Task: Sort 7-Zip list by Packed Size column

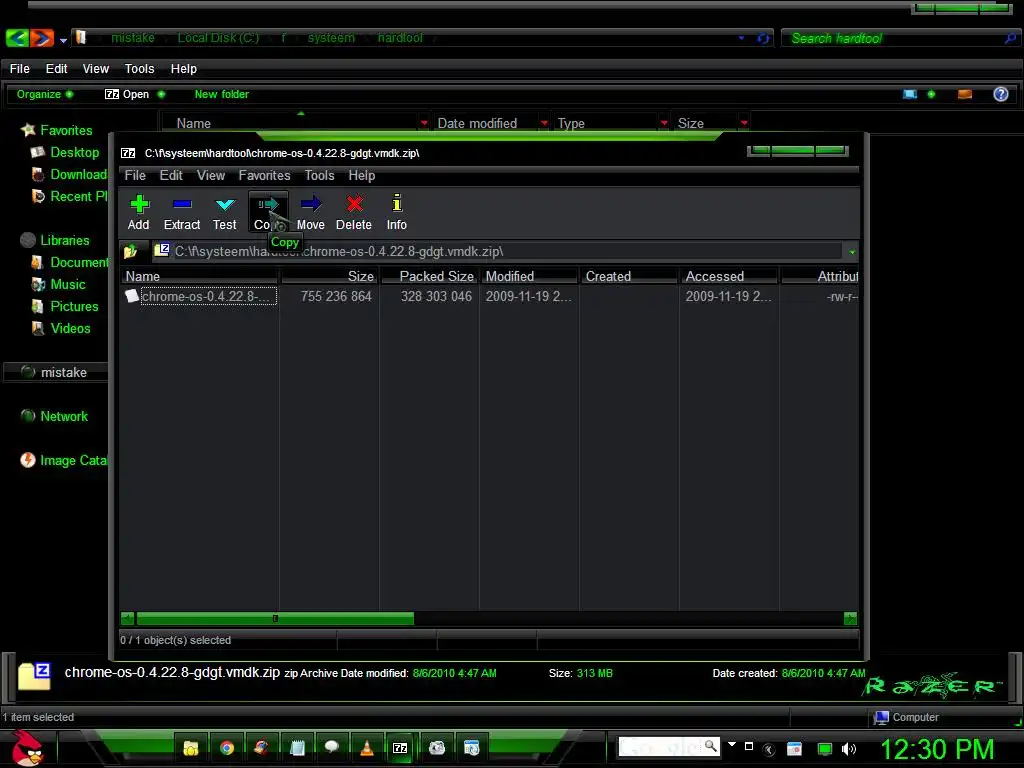Action: pyautogui.click(x=429, y=276)
